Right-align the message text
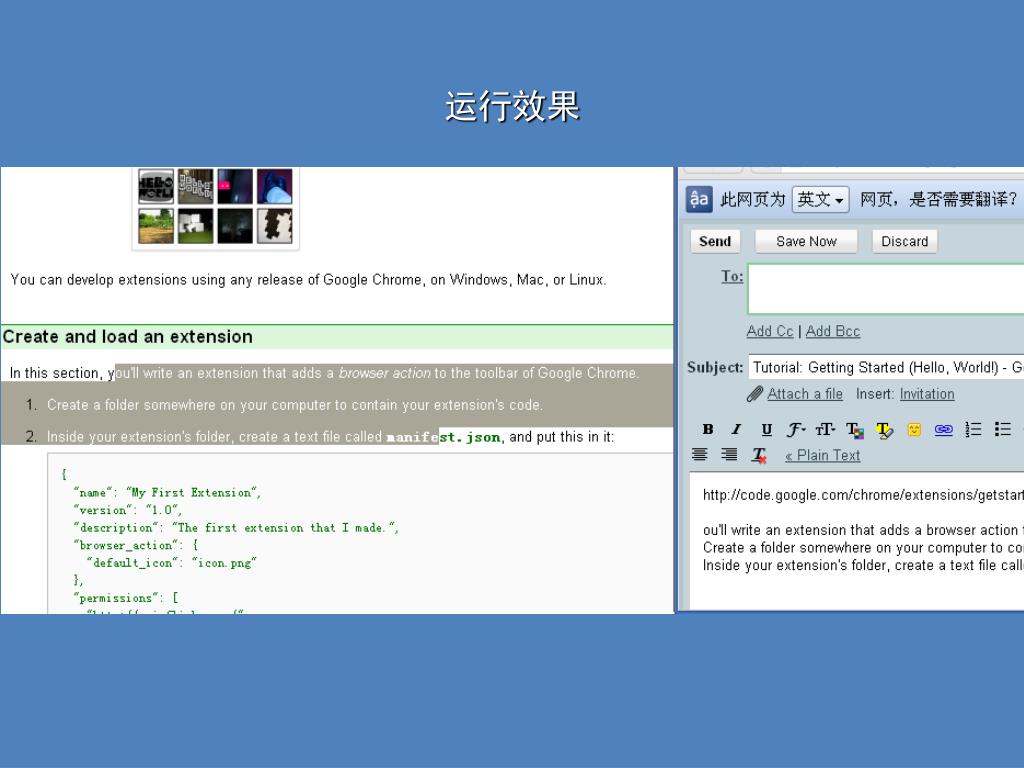Image resolution: width=1024 pixels, height=768 pixels. (x=729, y=454)
